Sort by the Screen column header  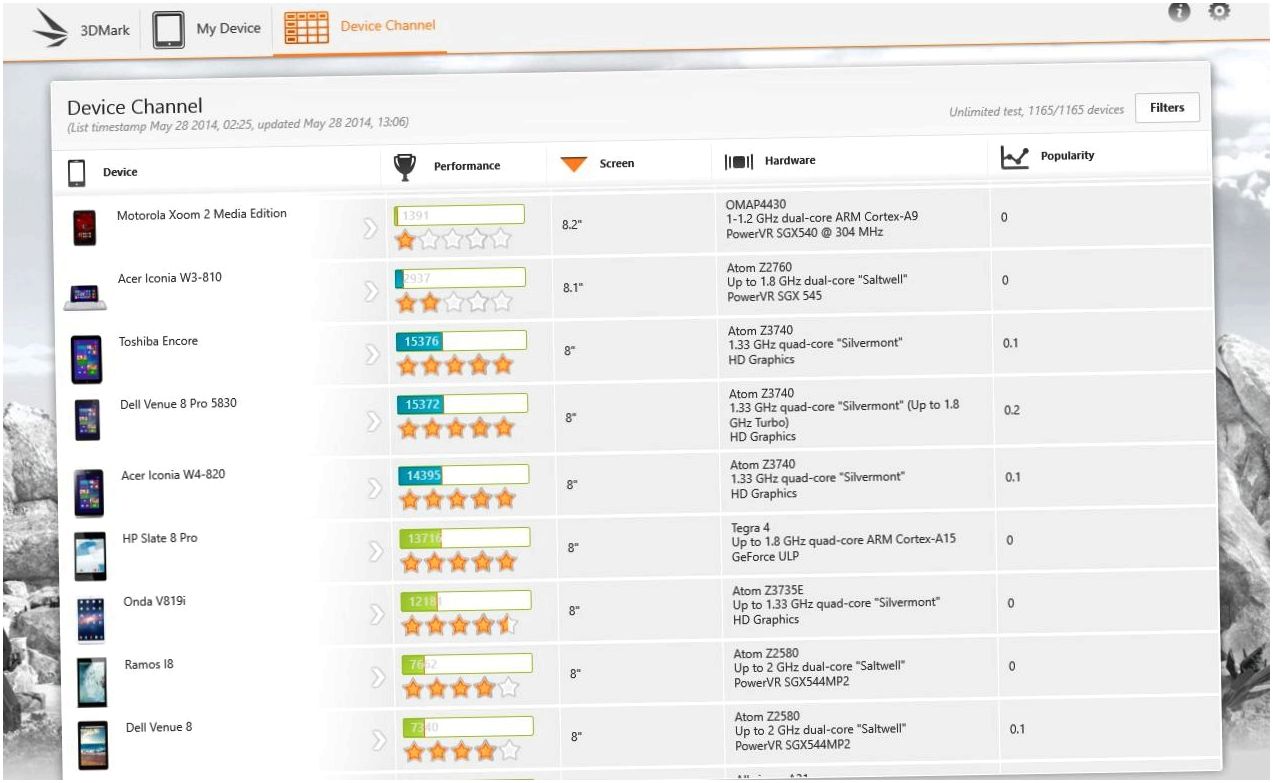coord(616,163)
